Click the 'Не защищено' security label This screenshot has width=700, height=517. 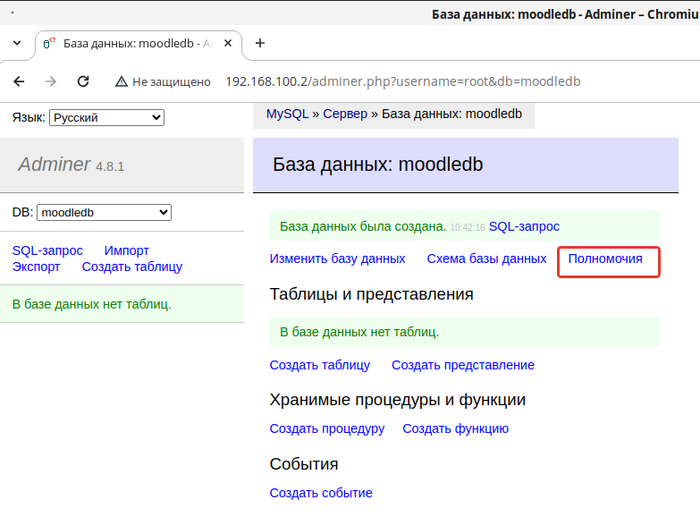171,82
